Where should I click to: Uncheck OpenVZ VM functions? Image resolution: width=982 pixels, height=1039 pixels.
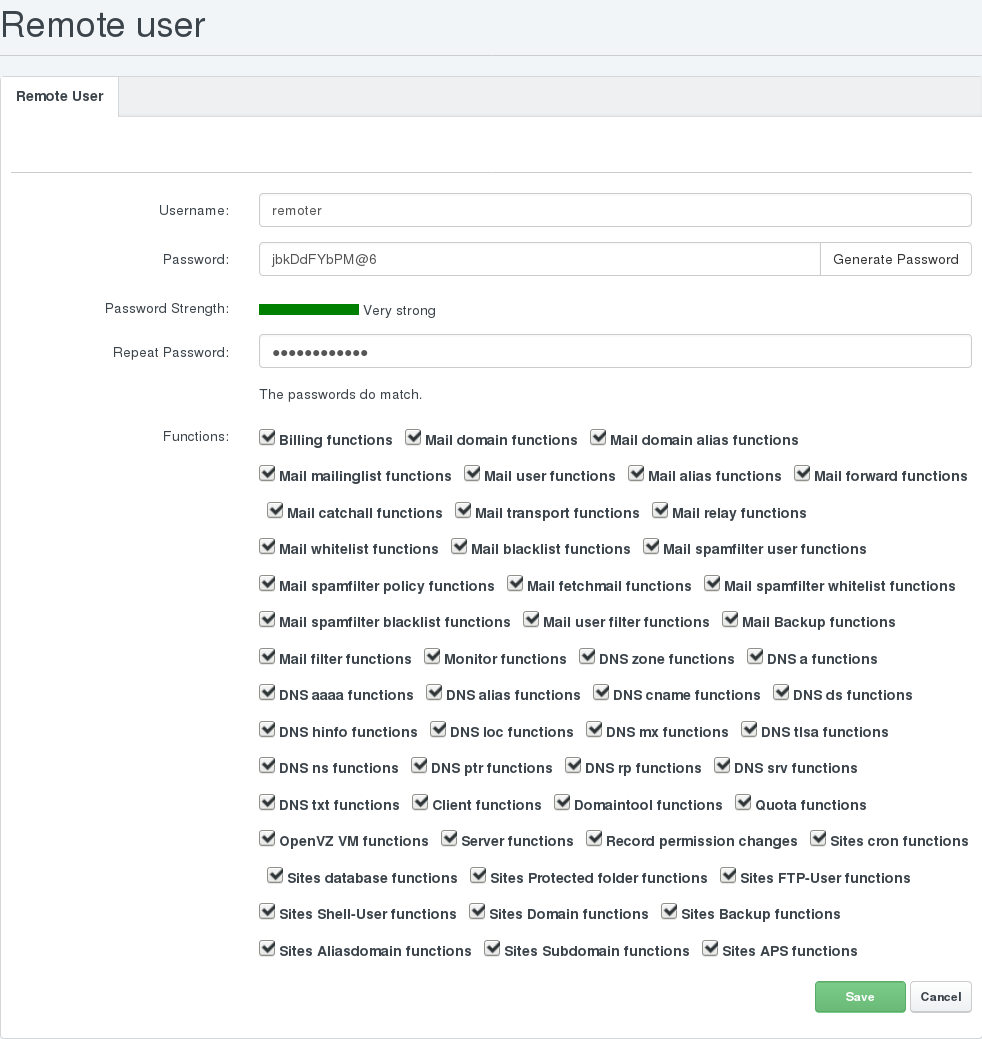coord(267,838)
